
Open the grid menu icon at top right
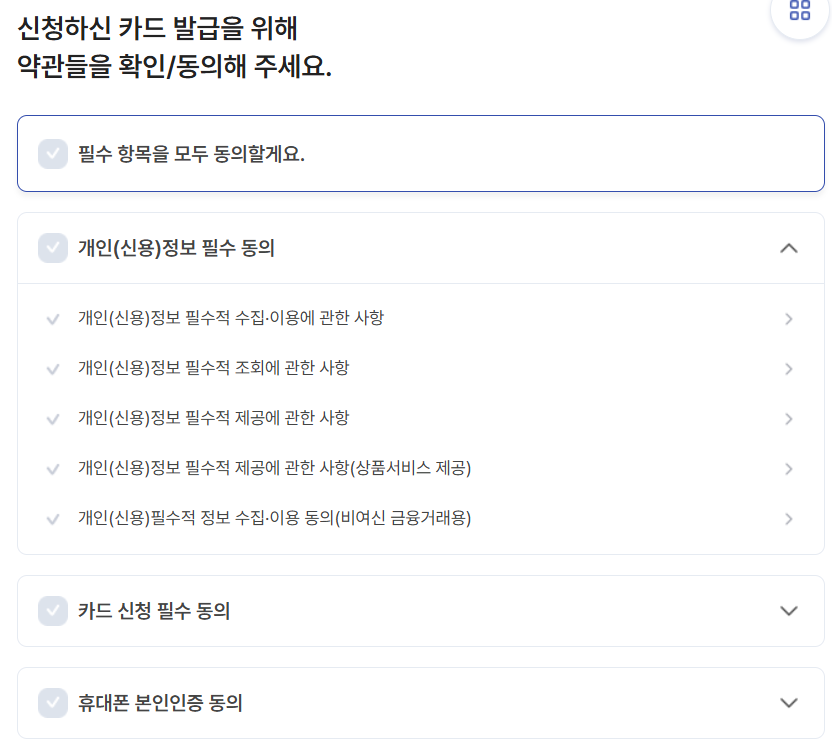799,12
